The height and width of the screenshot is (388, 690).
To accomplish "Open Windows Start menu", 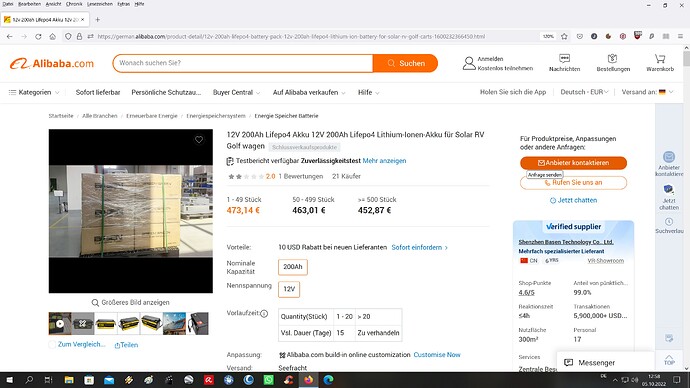I will [9, 380].
